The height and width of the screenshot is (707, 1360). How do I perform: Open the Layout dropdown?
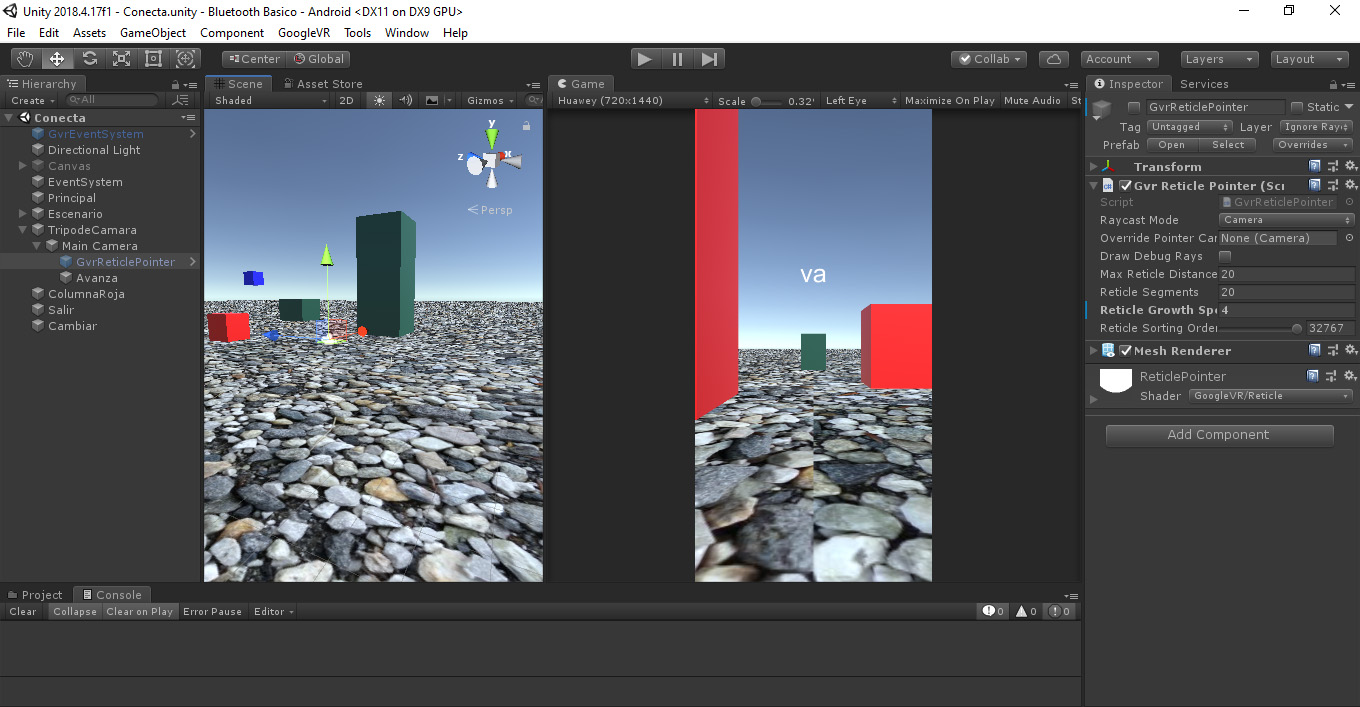(1309, 59)
